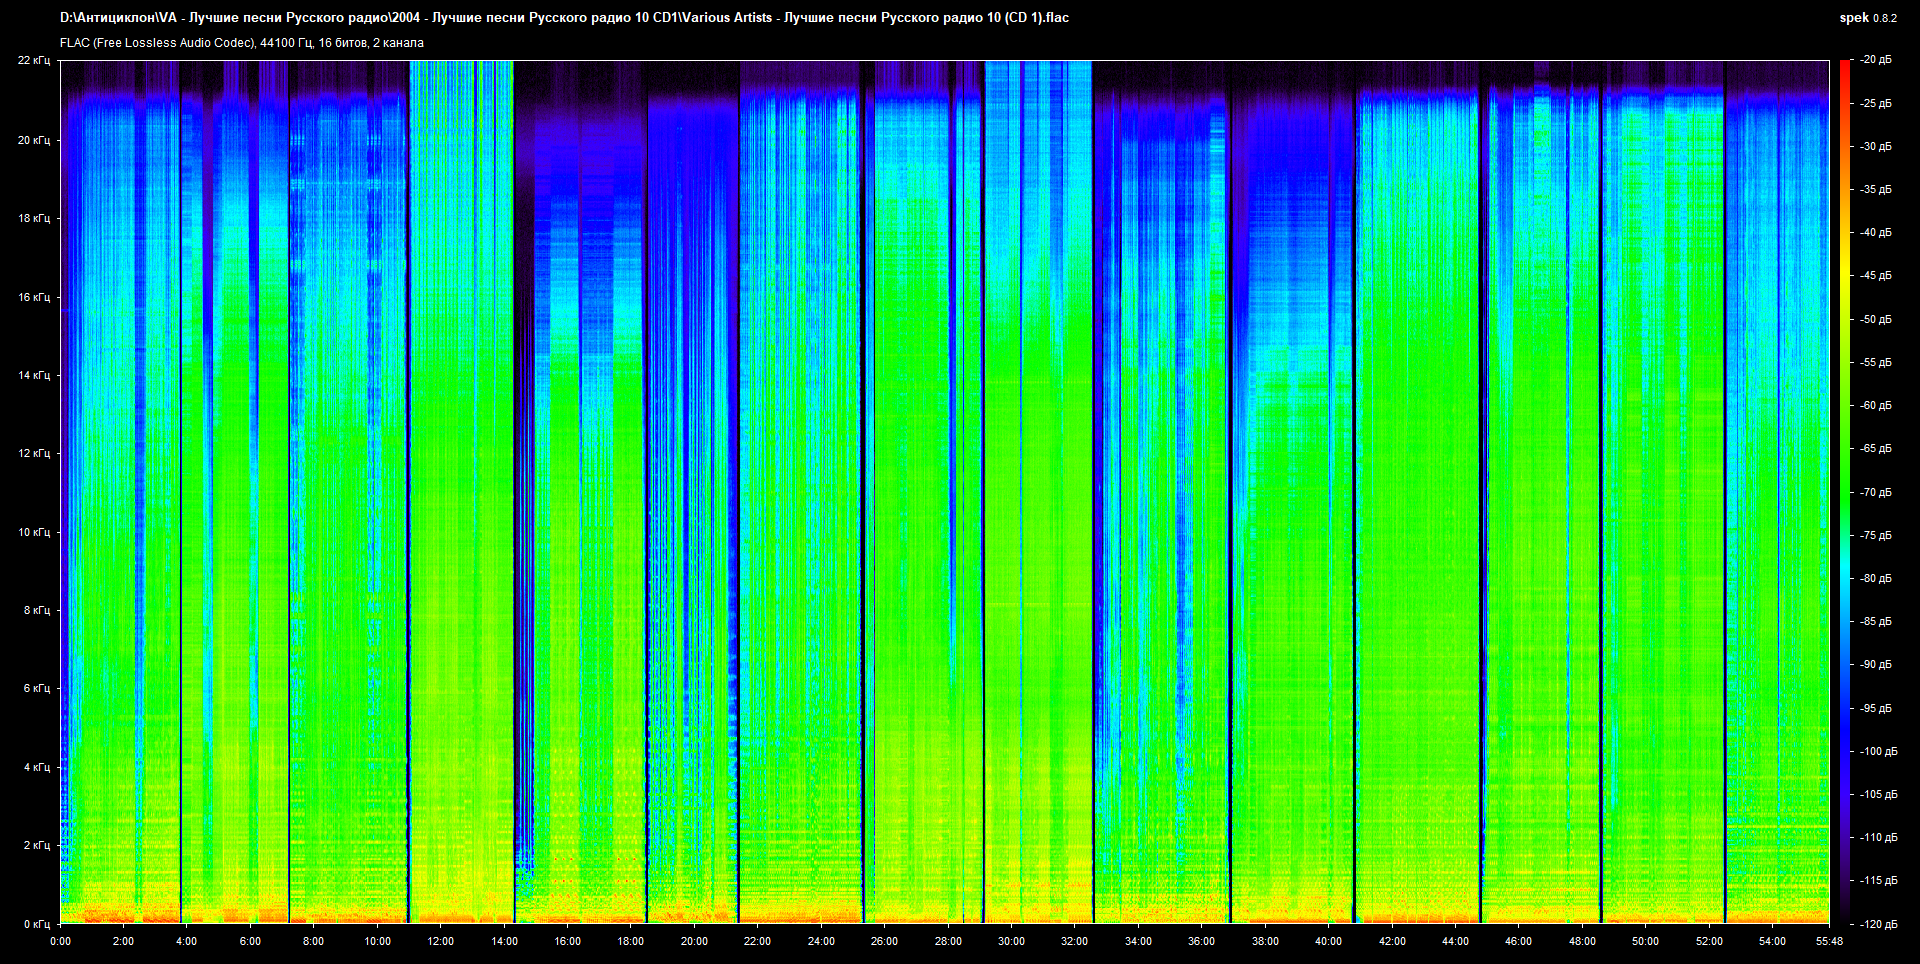This screenshot has height=964, width=1920.
Task: Click the -20 дБ scale label
Action: (1875, 60)
